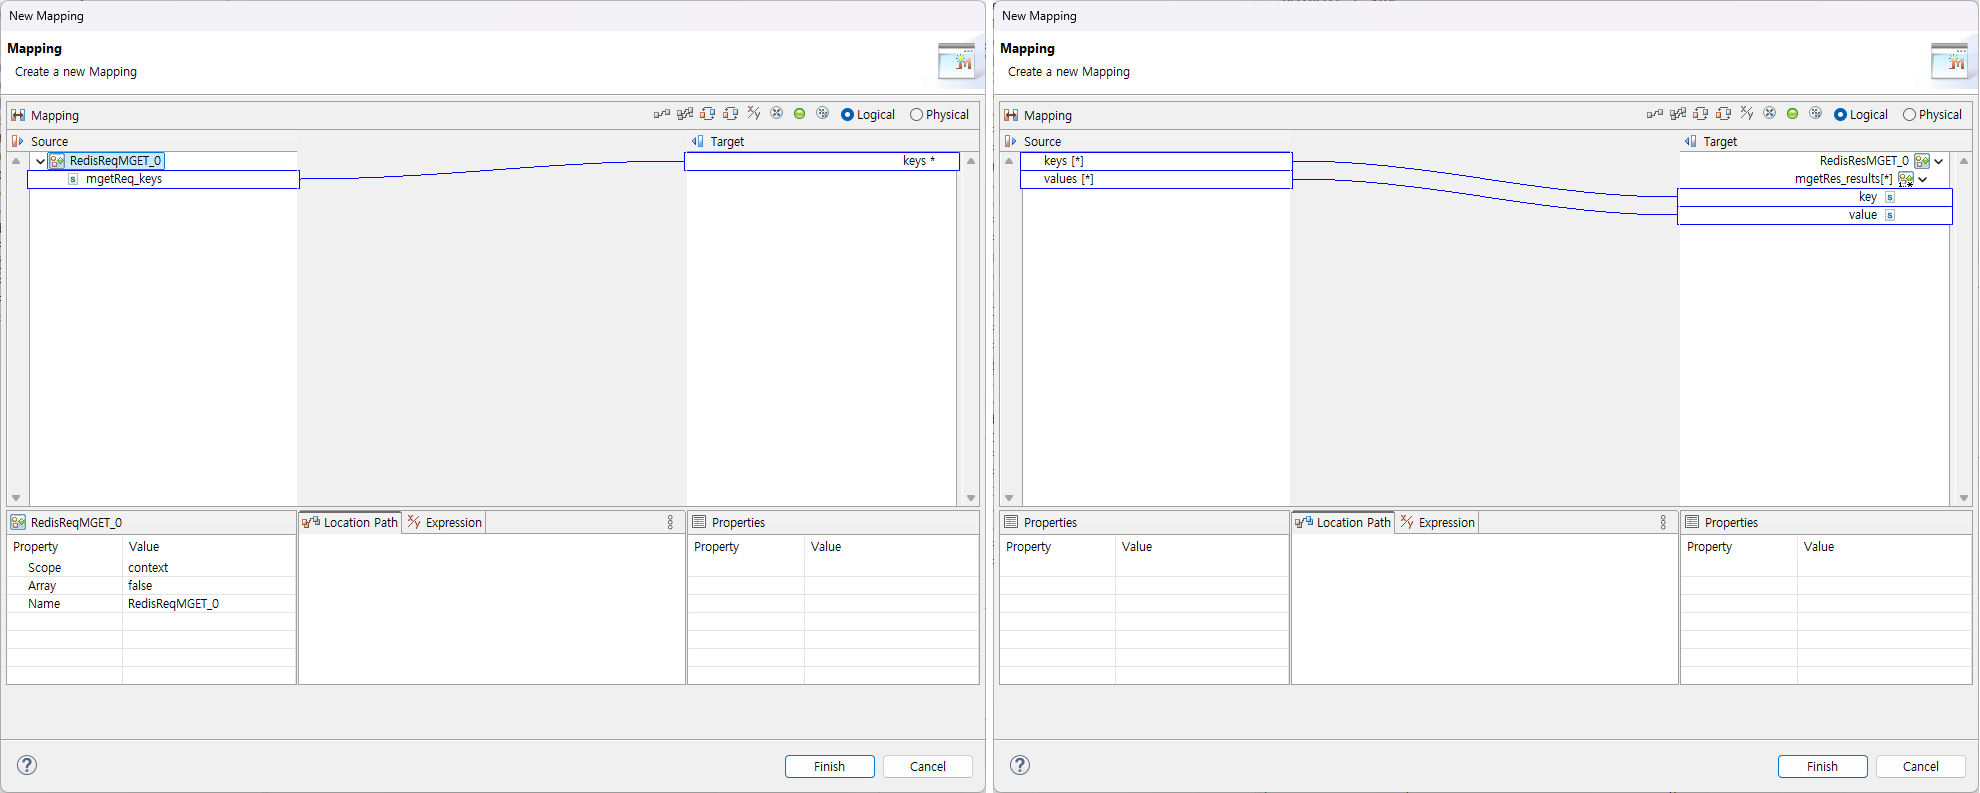Switch to Expression tab in left dialog
This screenshot has width=1980, height=793.
click(x=445, y=522)
